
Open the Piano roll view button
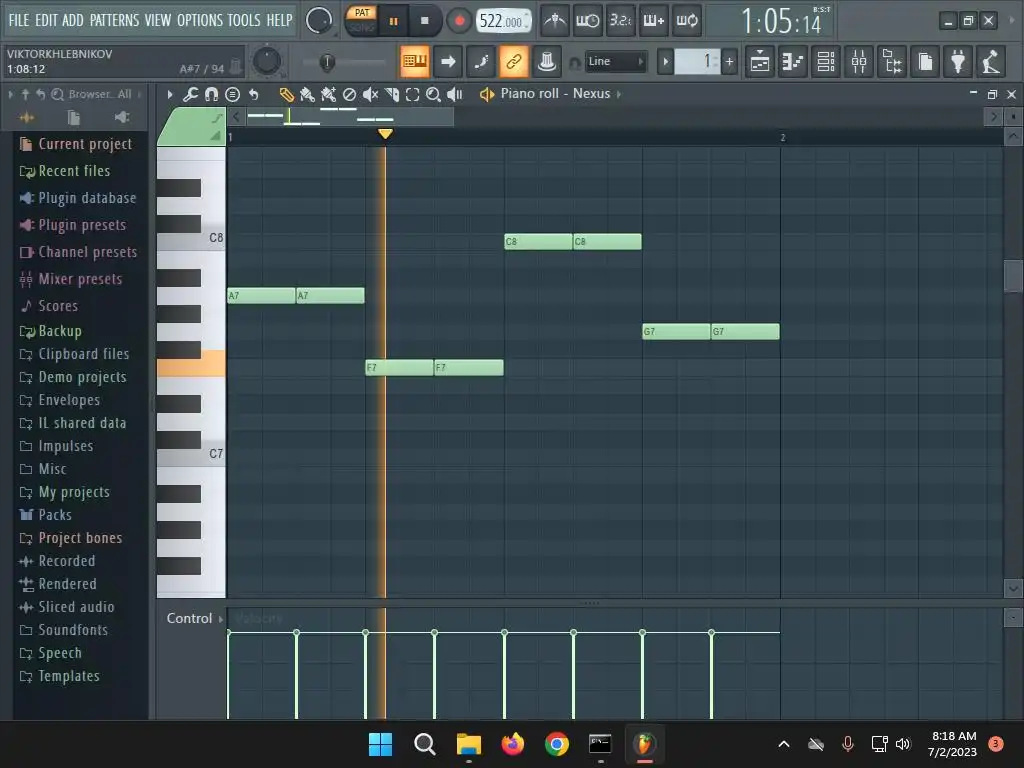pos(793,61)
